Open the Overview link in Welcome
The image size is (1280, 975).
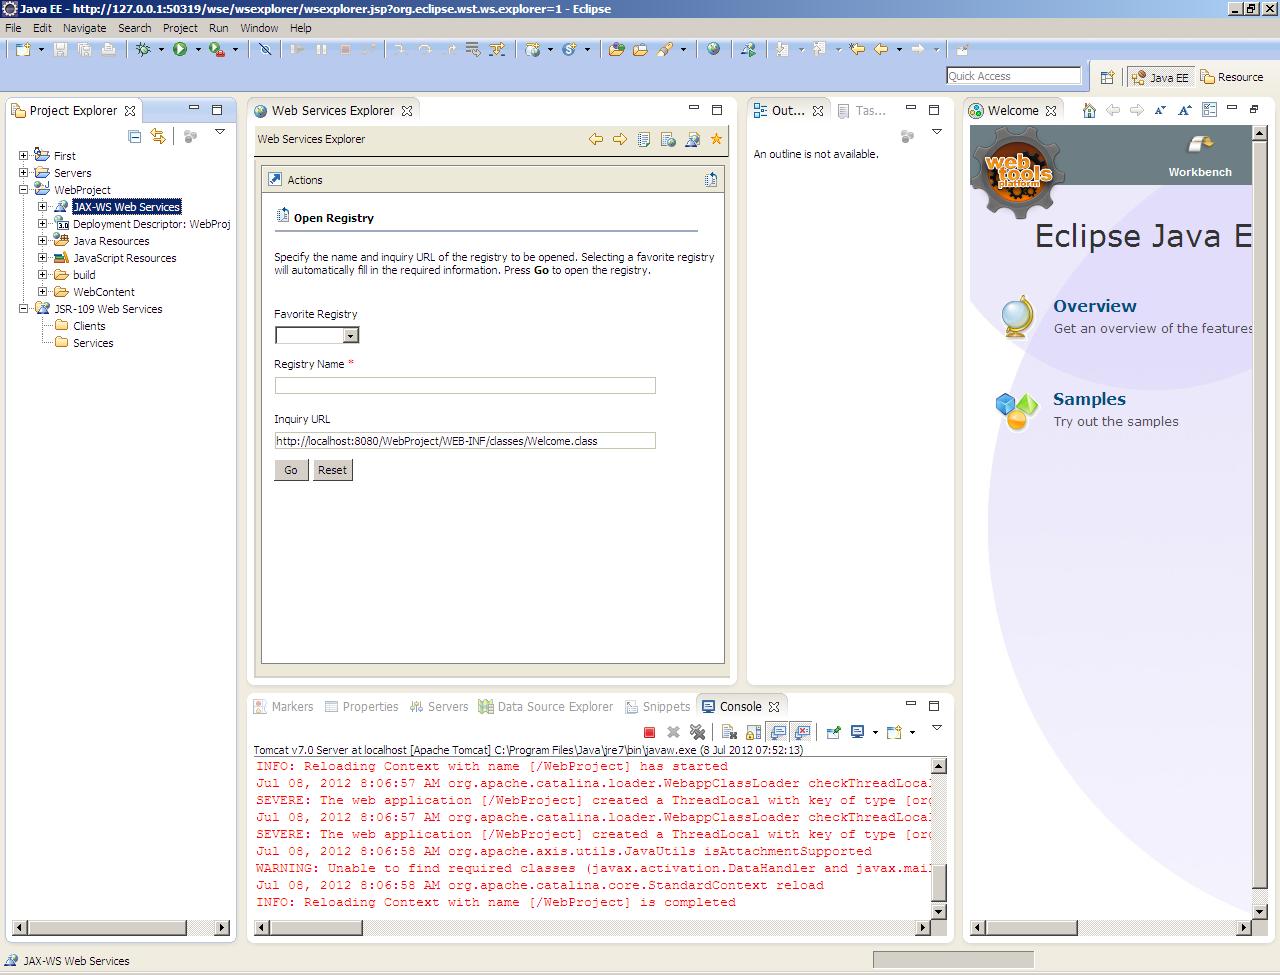(1095, 307)
